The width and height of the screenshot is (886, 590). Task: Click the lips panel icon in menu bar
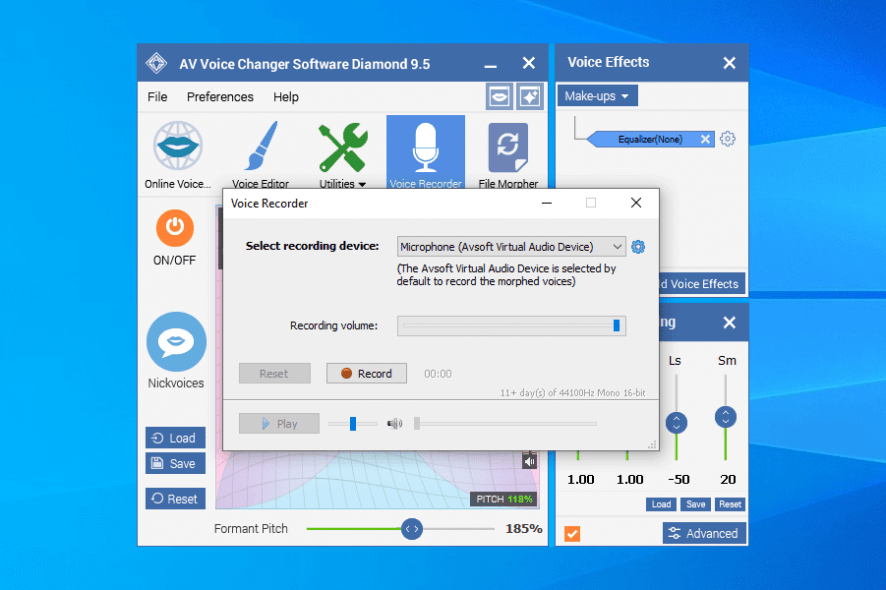pos(499,97)
